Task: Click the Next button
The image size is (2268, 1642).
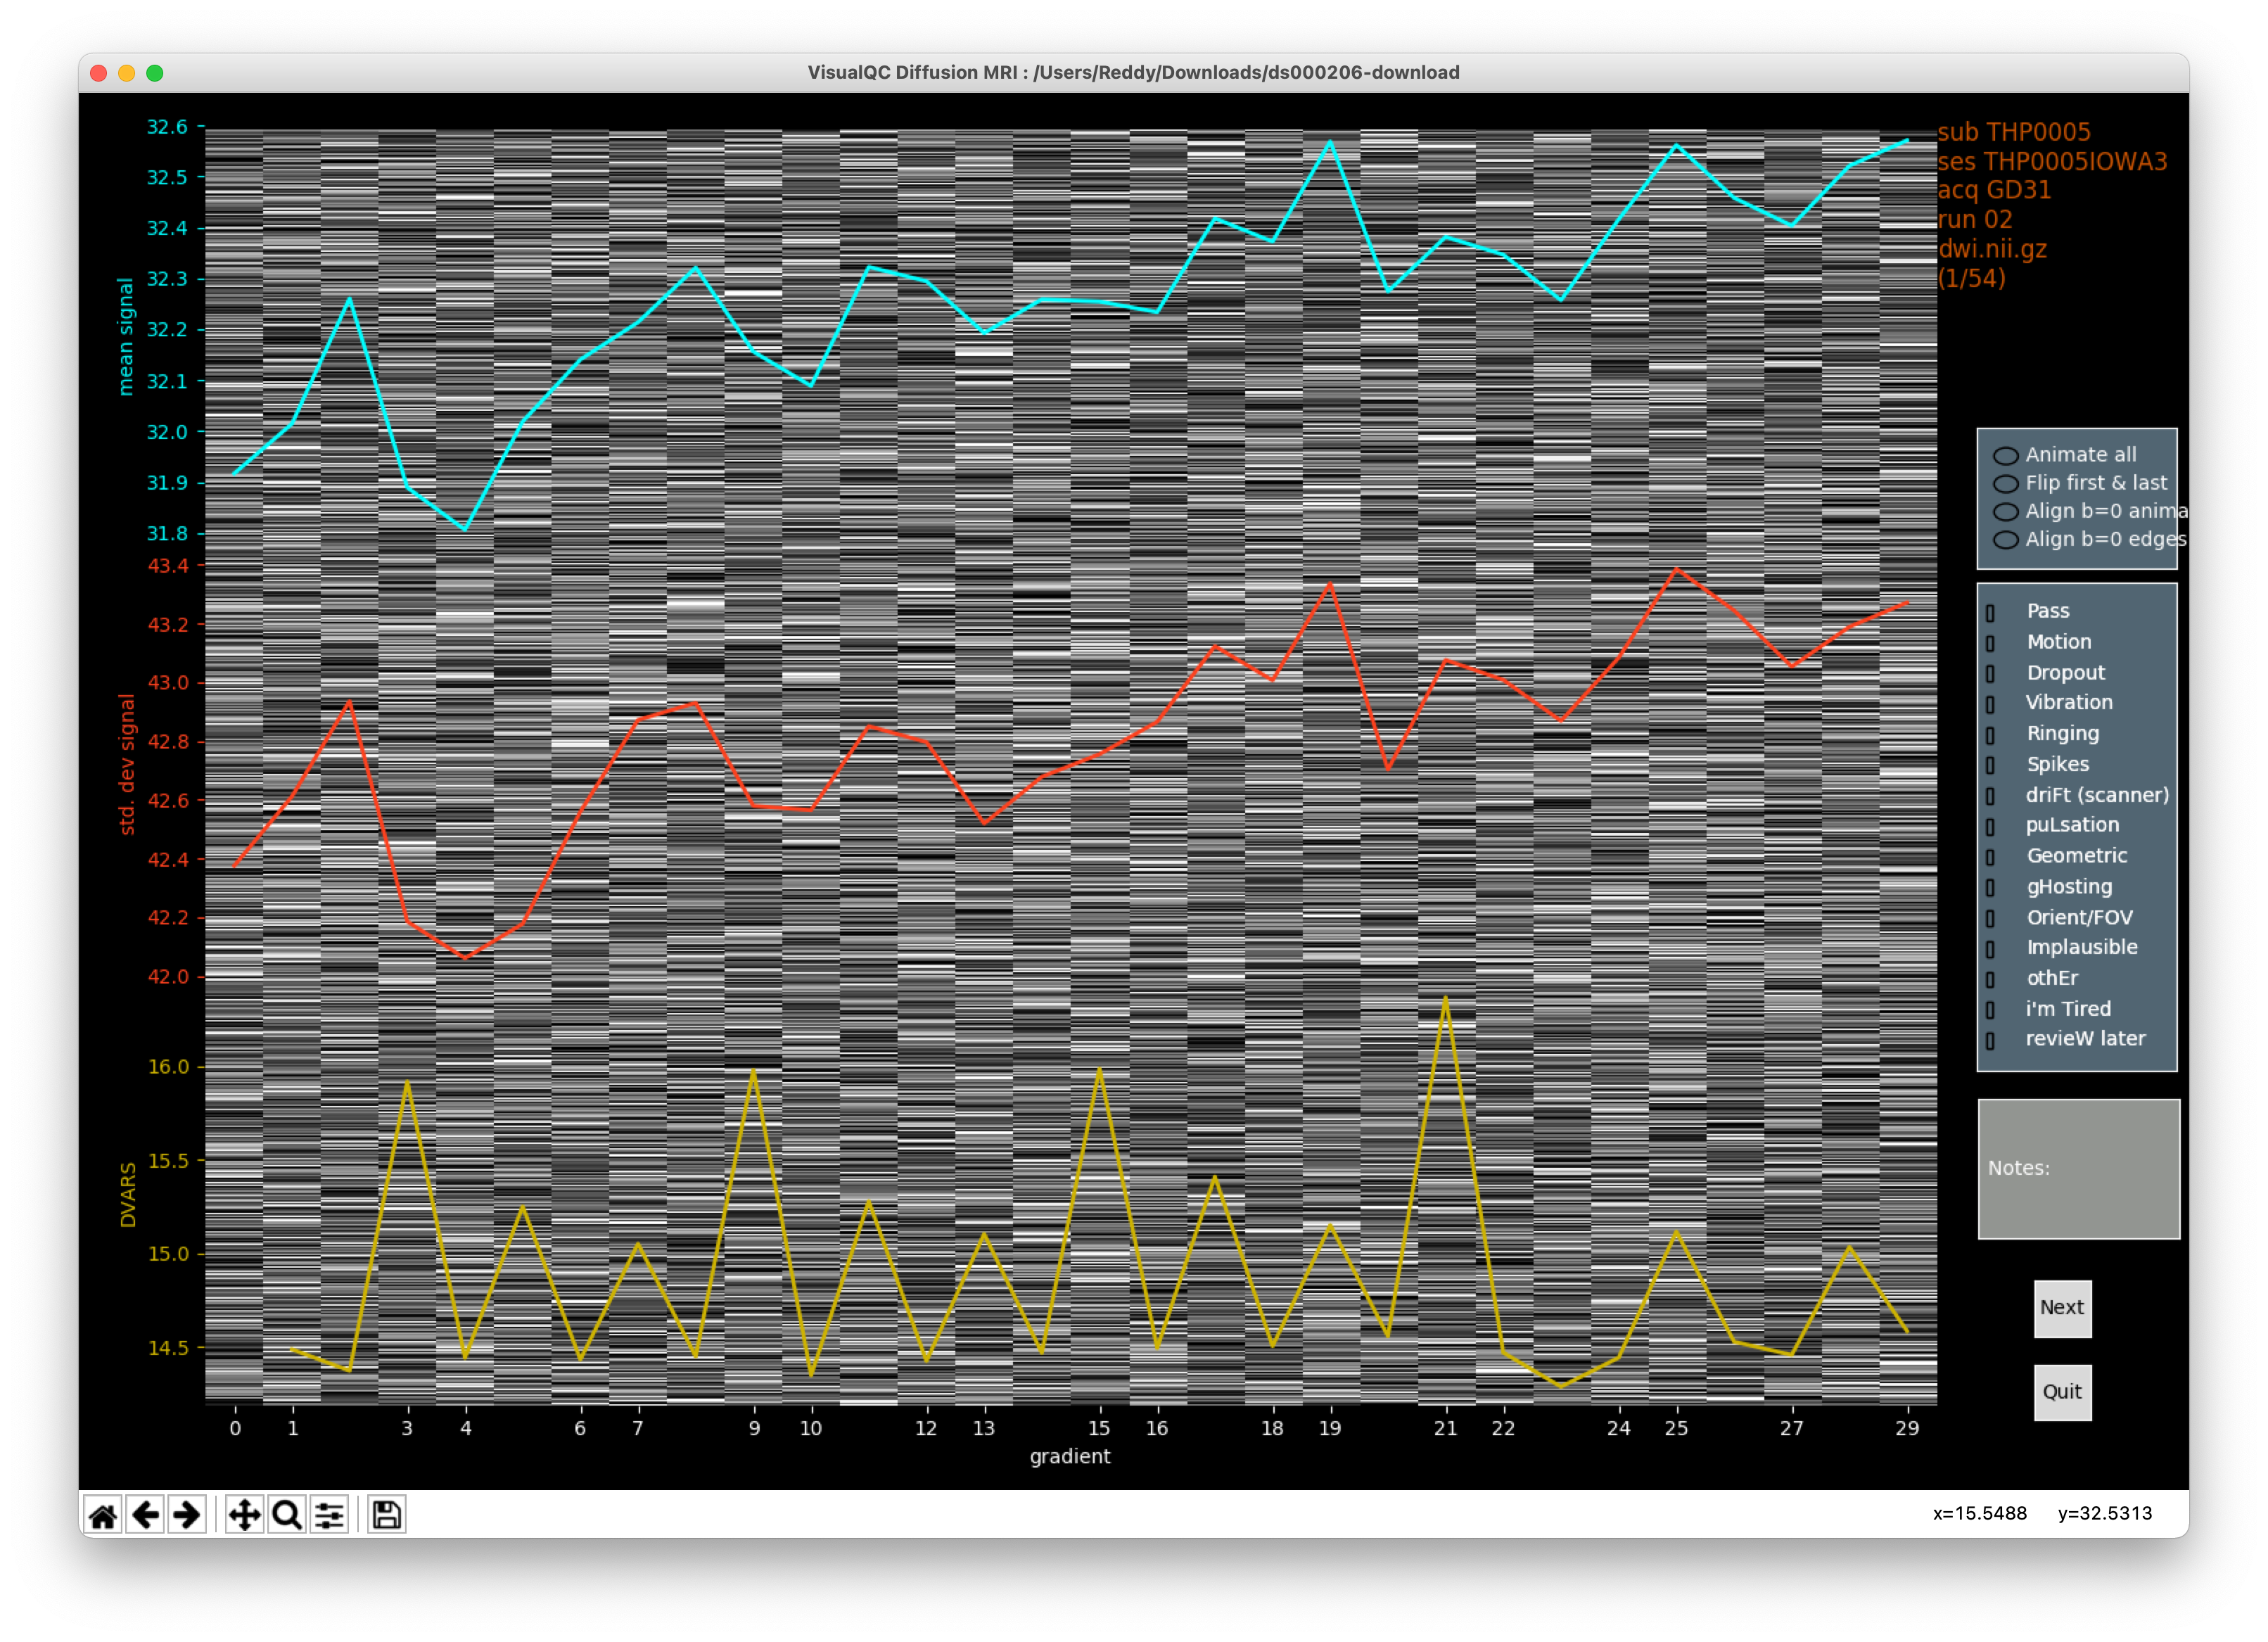Action: [2062, 1308]
